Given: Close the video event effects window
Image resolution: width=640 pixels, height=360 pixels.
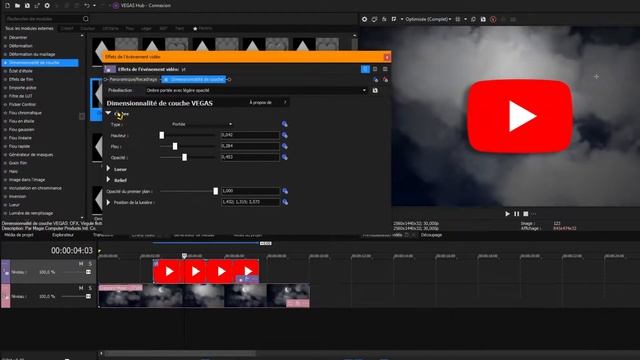Looking at the screenshot, I should coord(387,57).
